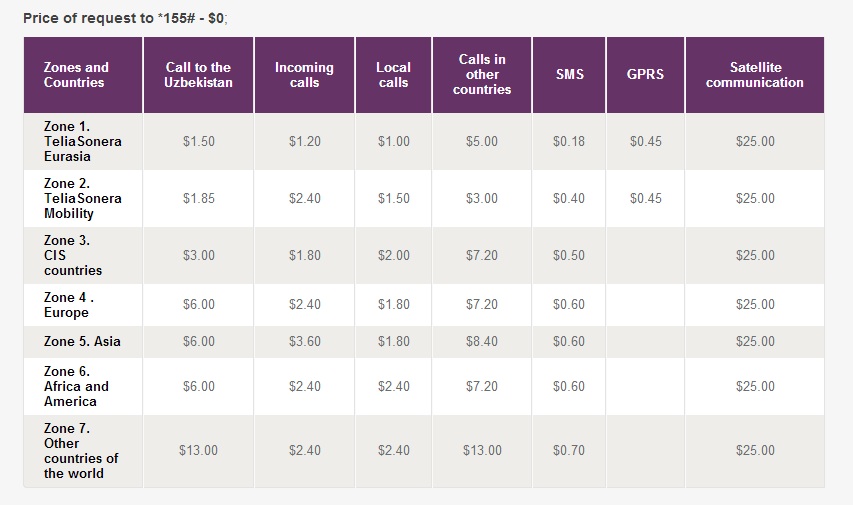
Task: Click the Zone 3 CIS countries label
Action: (x=72, y=256)
